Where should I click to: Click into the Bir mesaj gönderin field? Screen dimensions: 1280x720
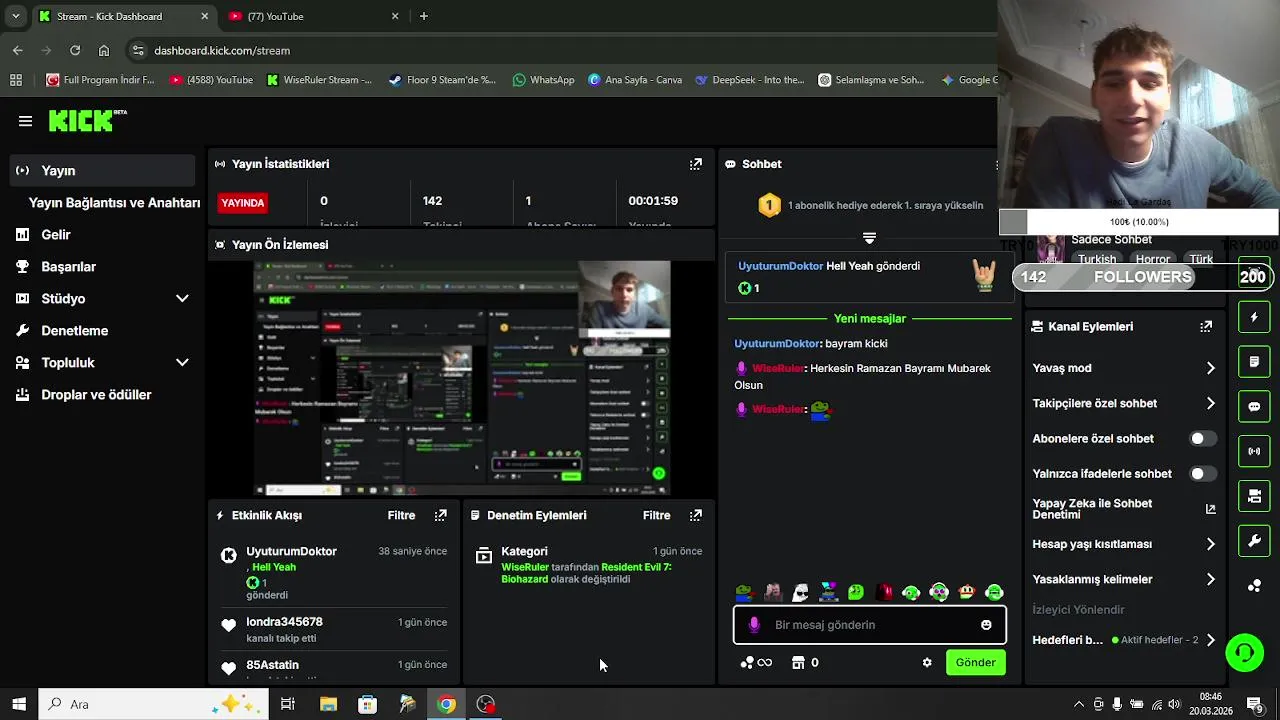[x=870, y=625]
